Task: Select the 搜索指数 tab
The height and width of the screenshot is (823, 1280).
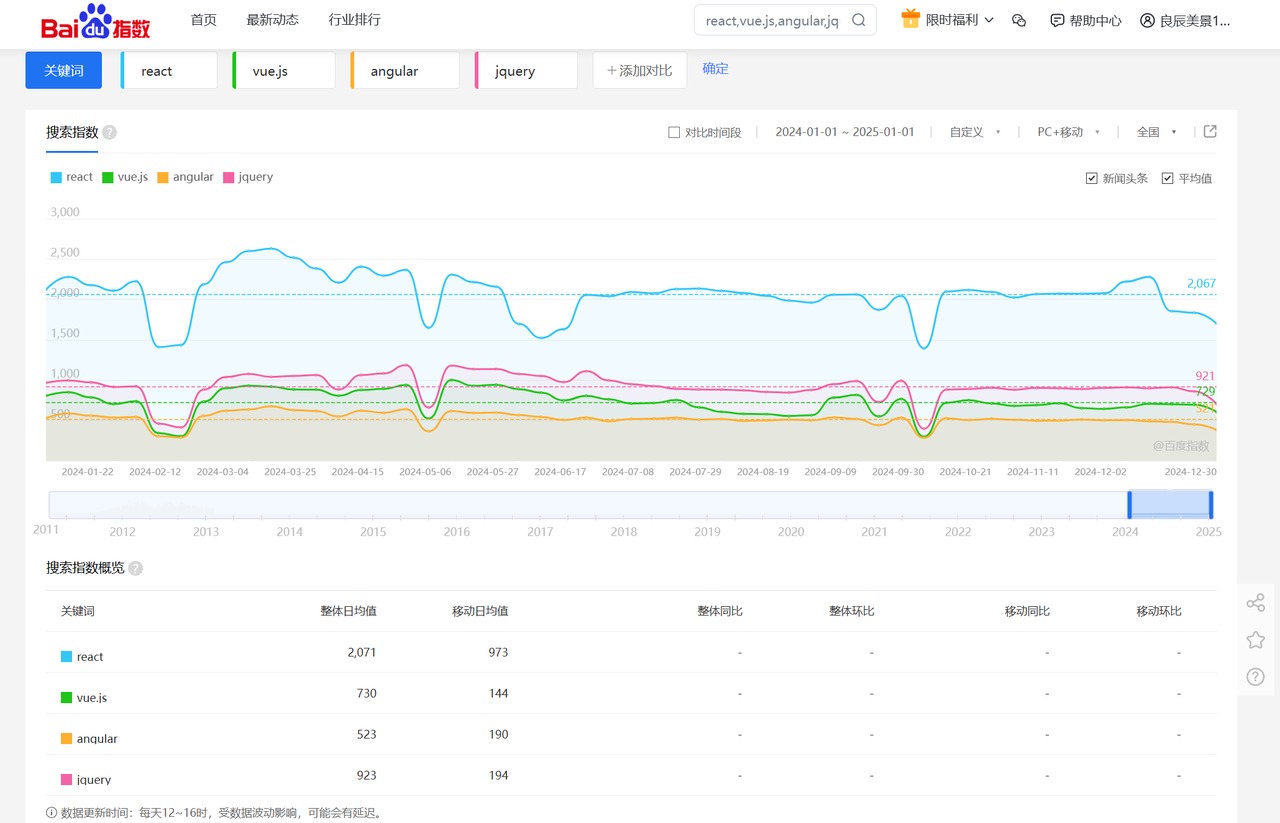Action: coord(72,132)
